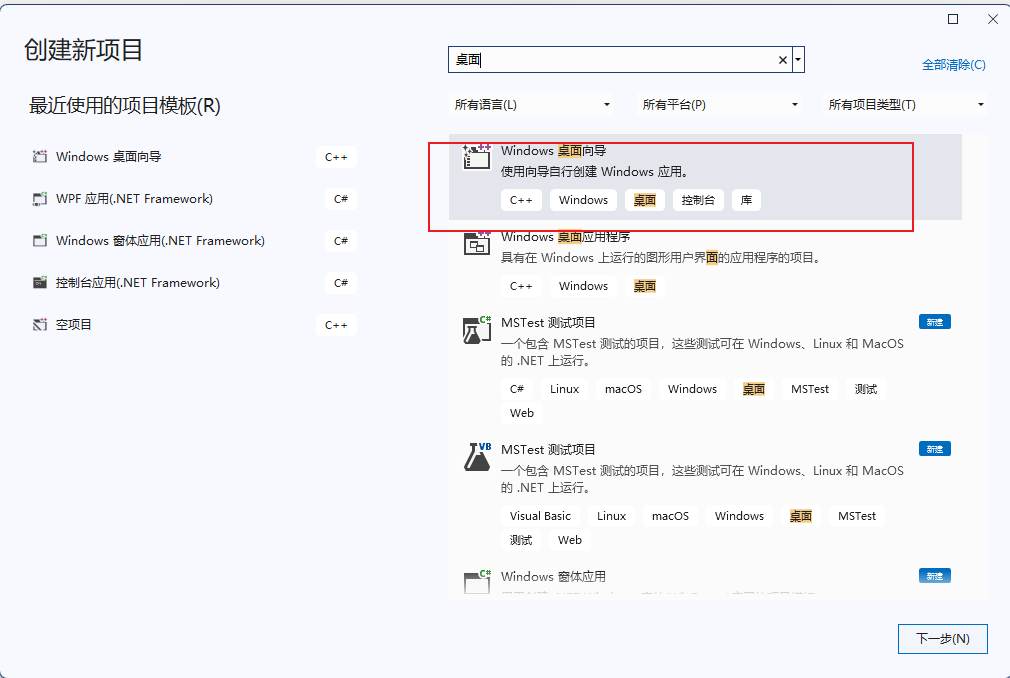Select Windows 桌面向导 title in results
1010x678 pixels.
pyautogui.click(x=553, y=151)
